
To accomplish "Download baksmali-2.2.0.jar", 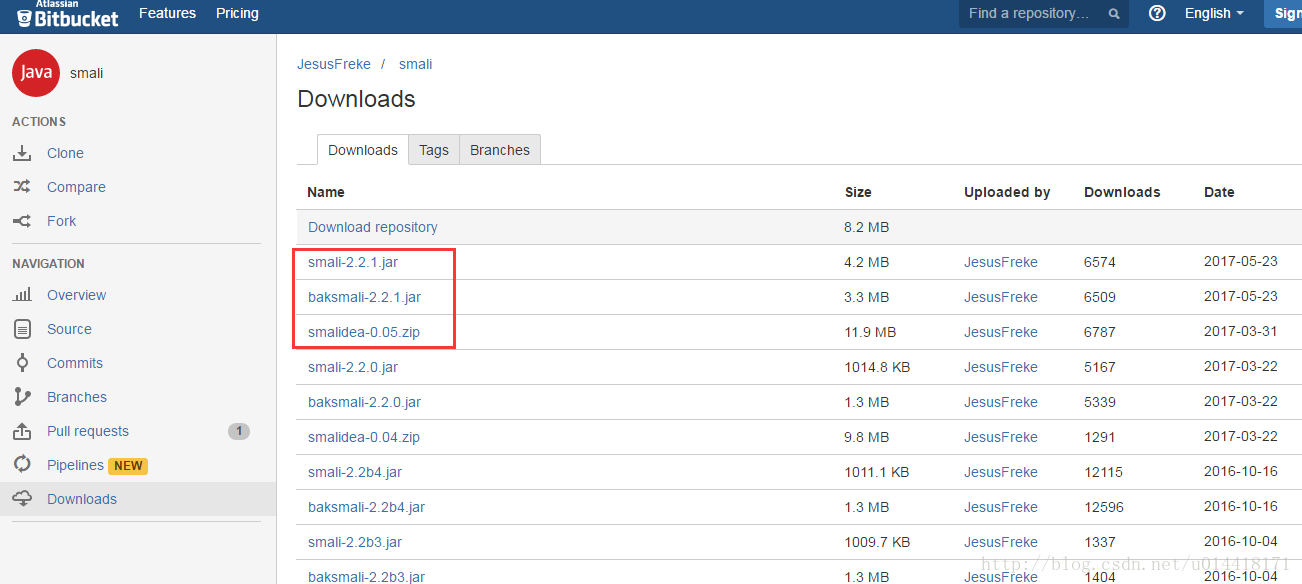I will 364,402.
